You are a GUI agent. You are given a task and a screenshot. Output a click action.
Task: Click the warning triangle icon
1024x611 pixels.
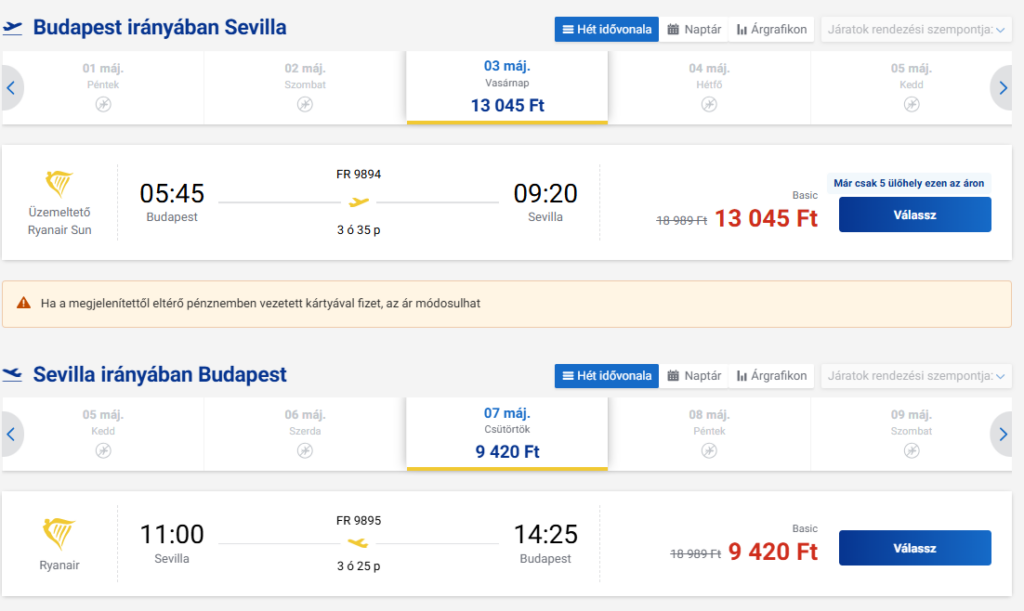click(23, 303)
